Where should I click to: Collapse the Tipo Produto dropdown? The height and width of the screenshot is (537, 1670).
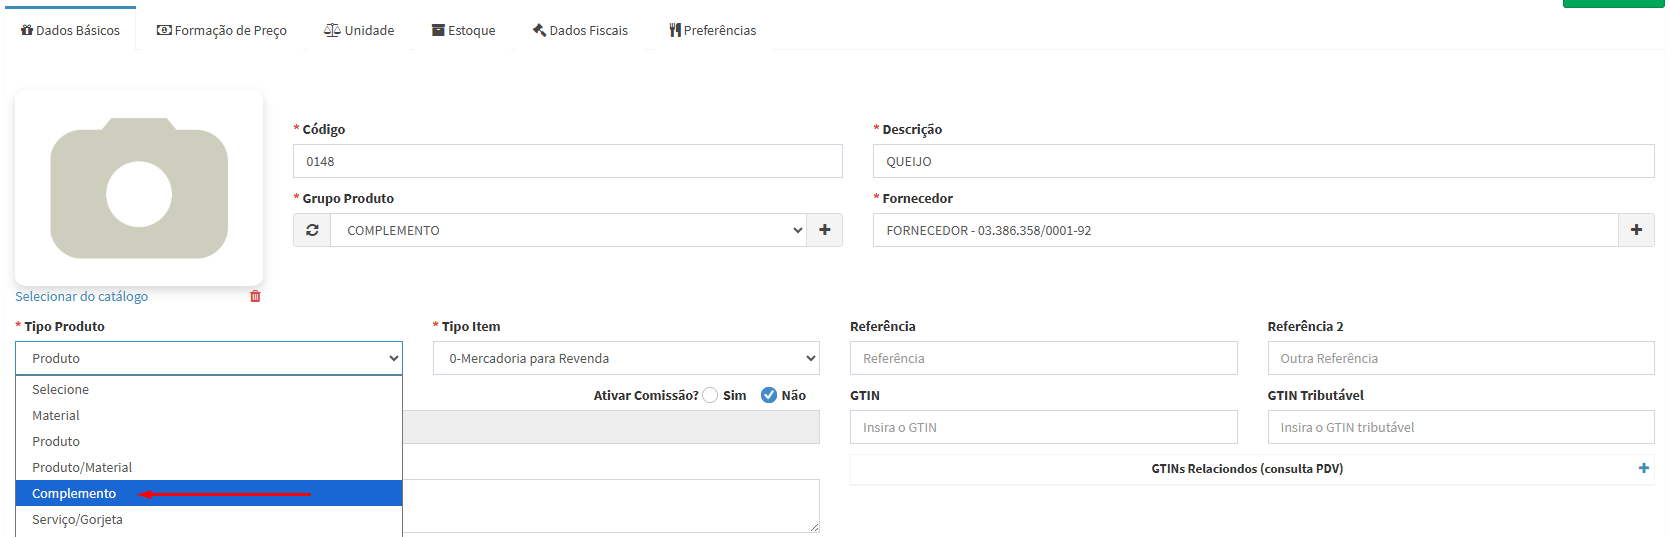point(208,358)
